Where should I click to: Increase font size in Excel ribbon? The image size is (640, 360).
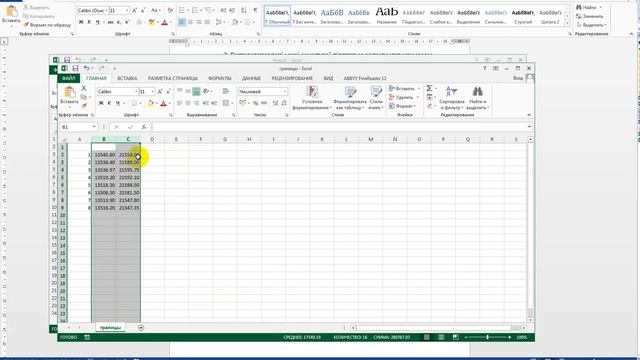point(160,91)
